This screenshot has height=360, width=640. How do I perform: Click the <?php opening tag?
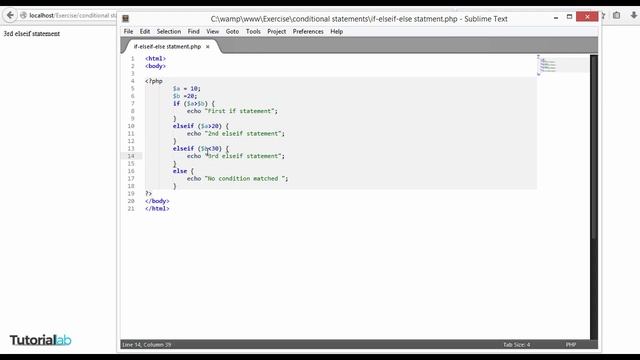[154, 81]
